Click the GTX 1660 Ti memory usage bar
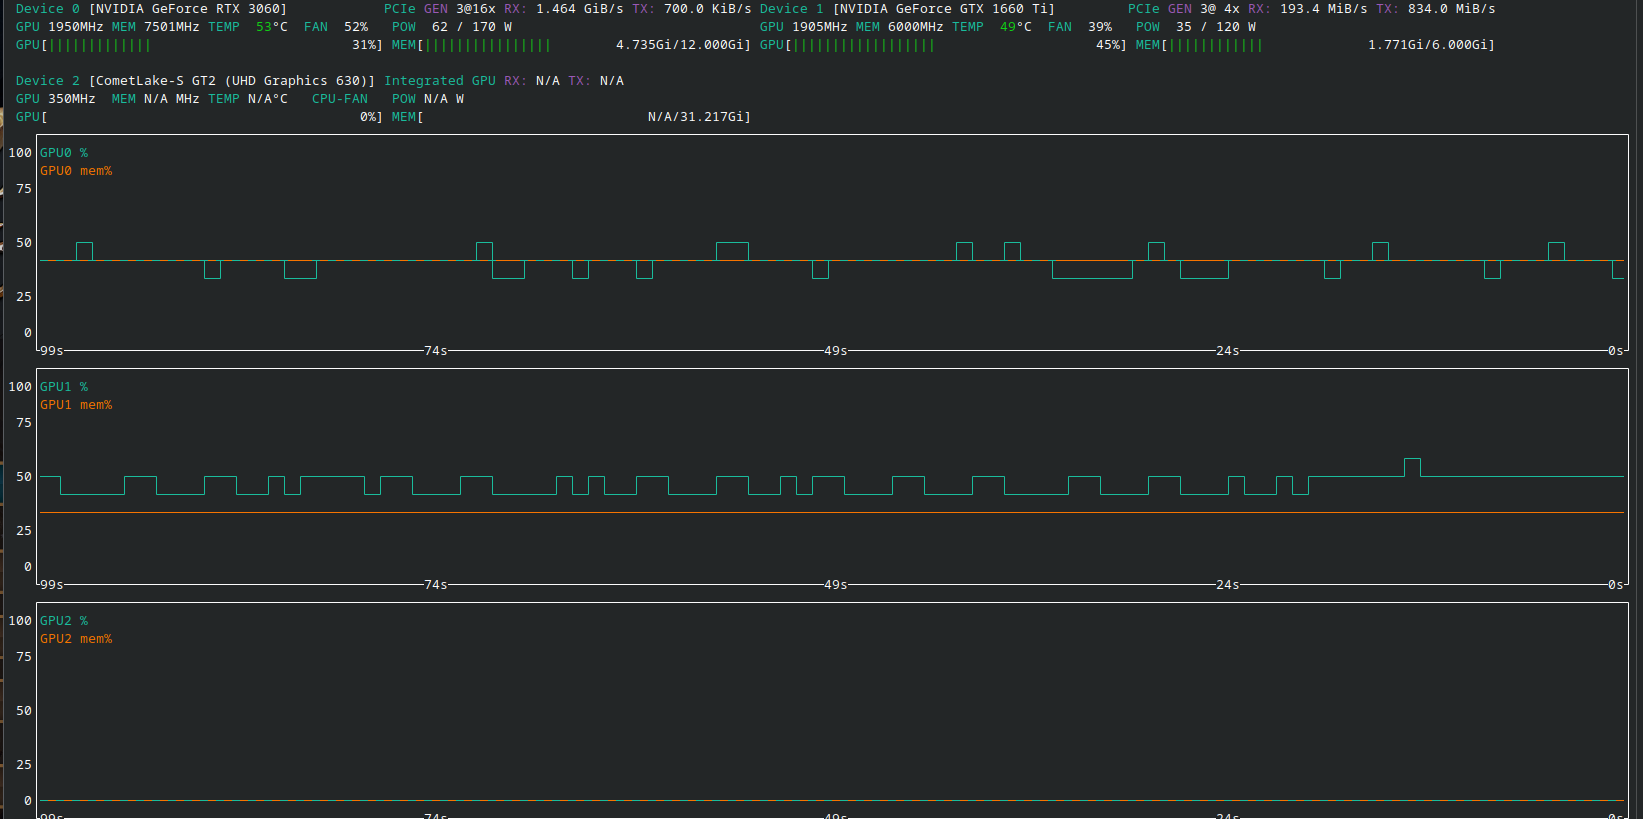Screen dimensions: 1643x819 coord(1315,45)
